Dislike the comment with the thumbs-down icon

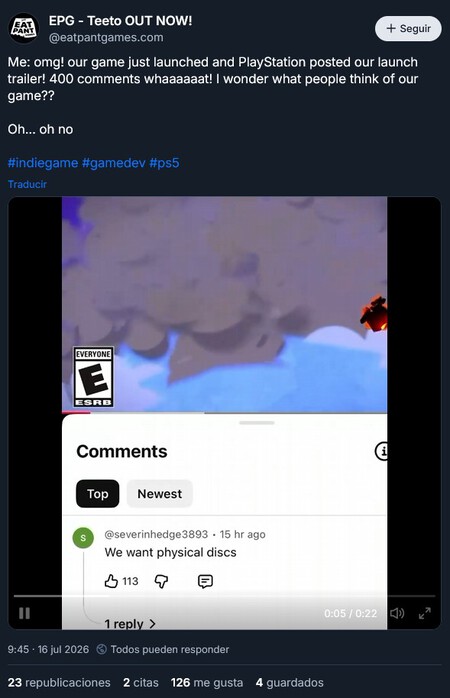[161, 581]
